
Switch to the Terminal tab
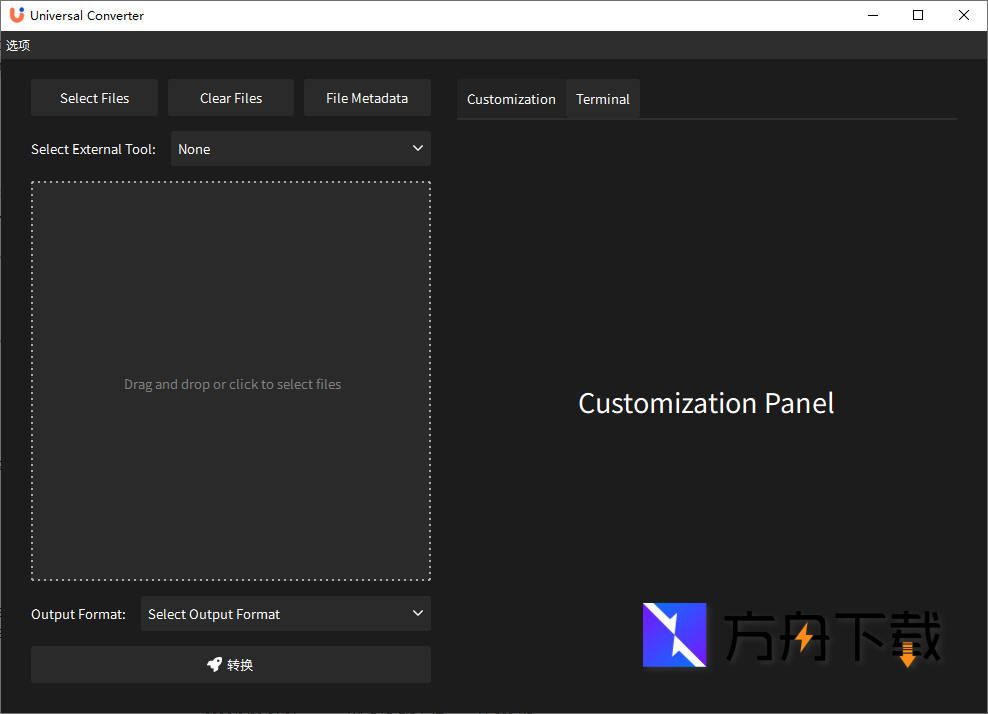pyautogui.click(x=603, y=99)
